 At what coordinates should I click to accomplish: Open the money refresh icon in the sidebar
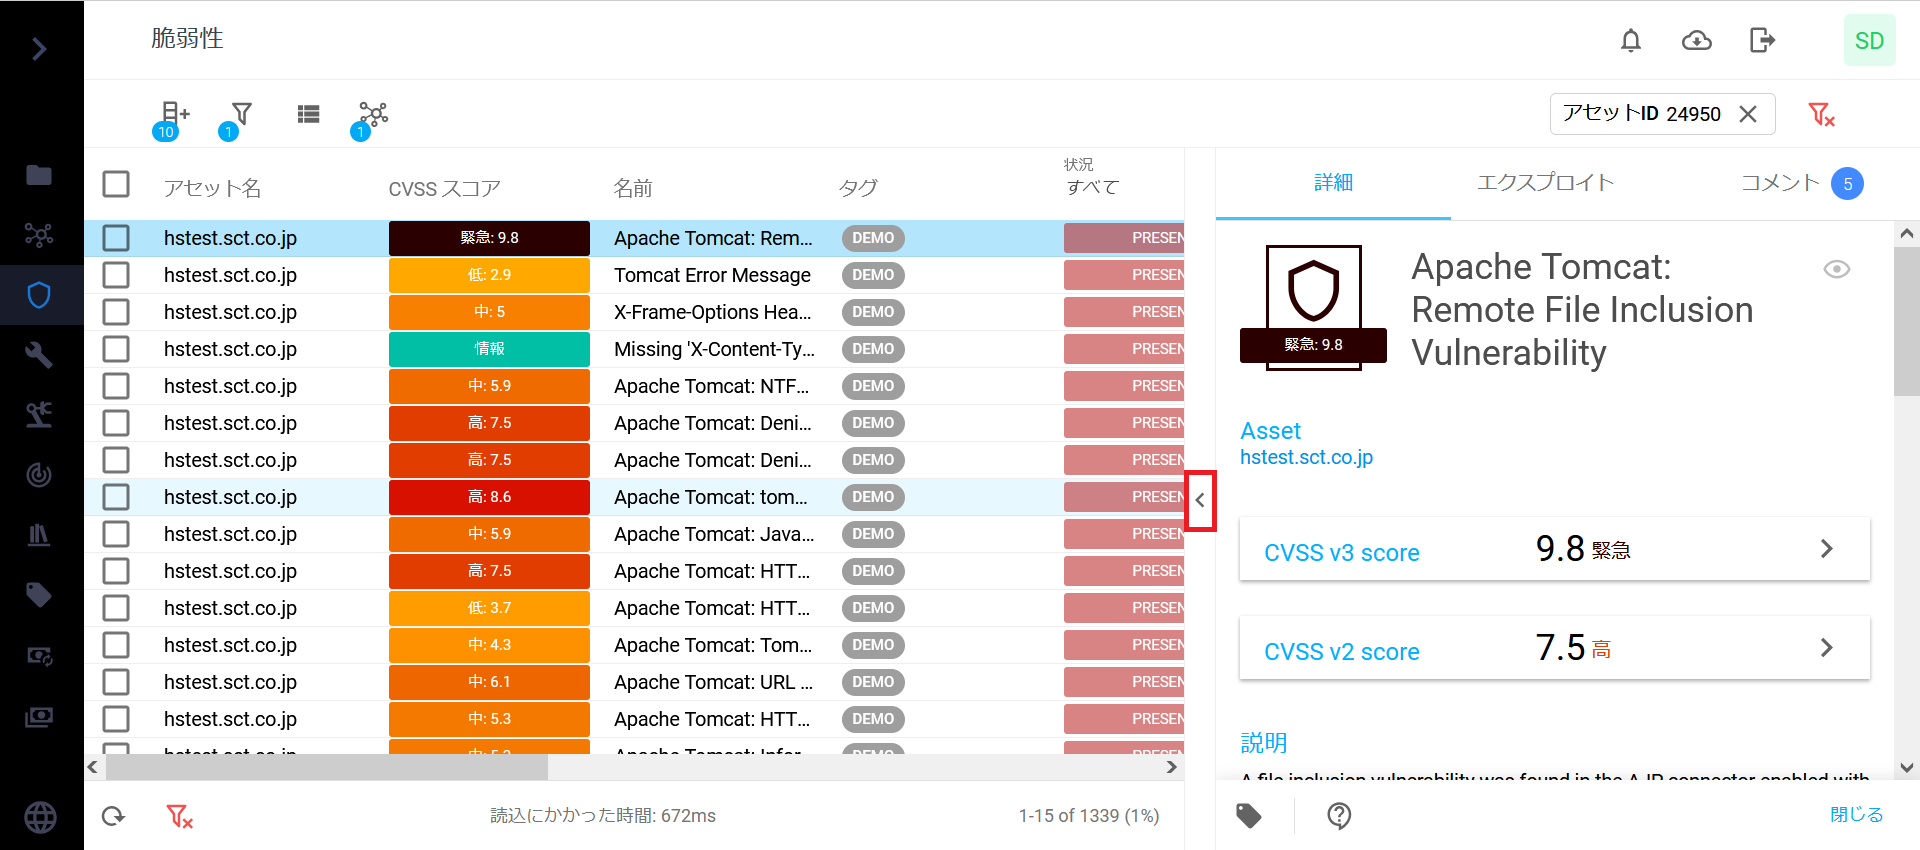39,656
